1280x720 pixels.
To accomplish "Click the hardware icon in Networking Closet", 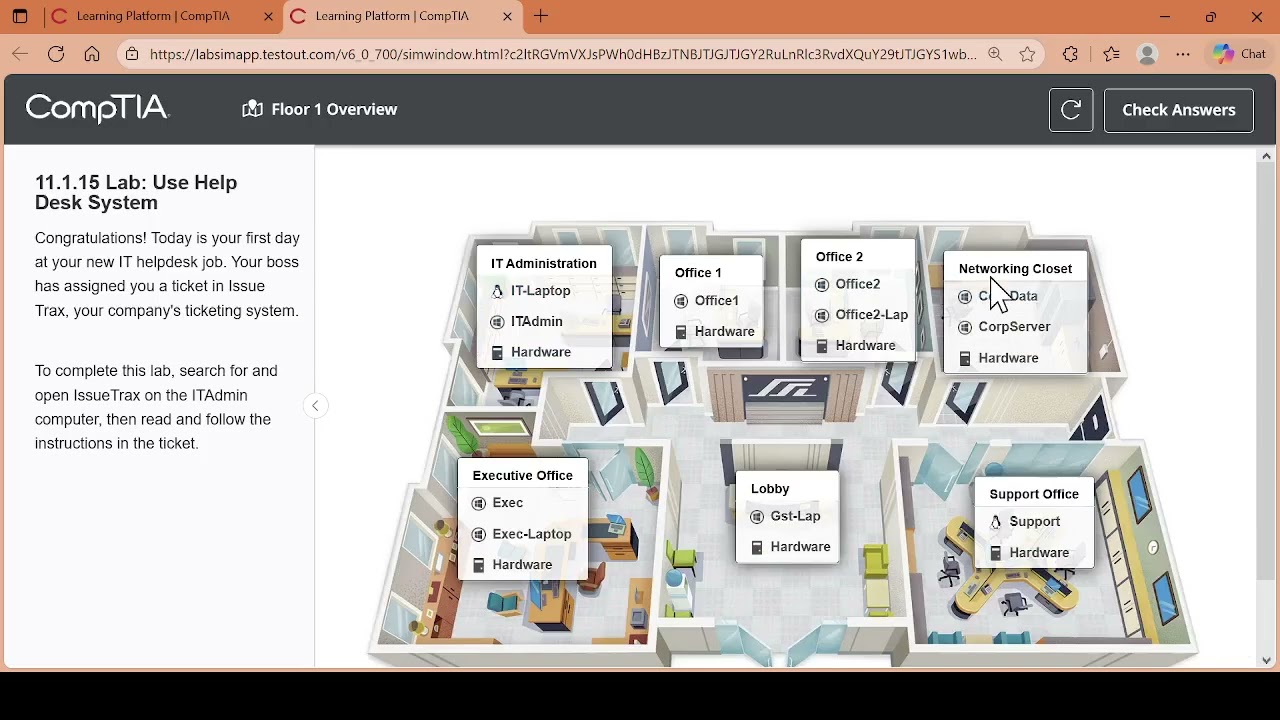I will pyautogui.click(x=965, y=359).
